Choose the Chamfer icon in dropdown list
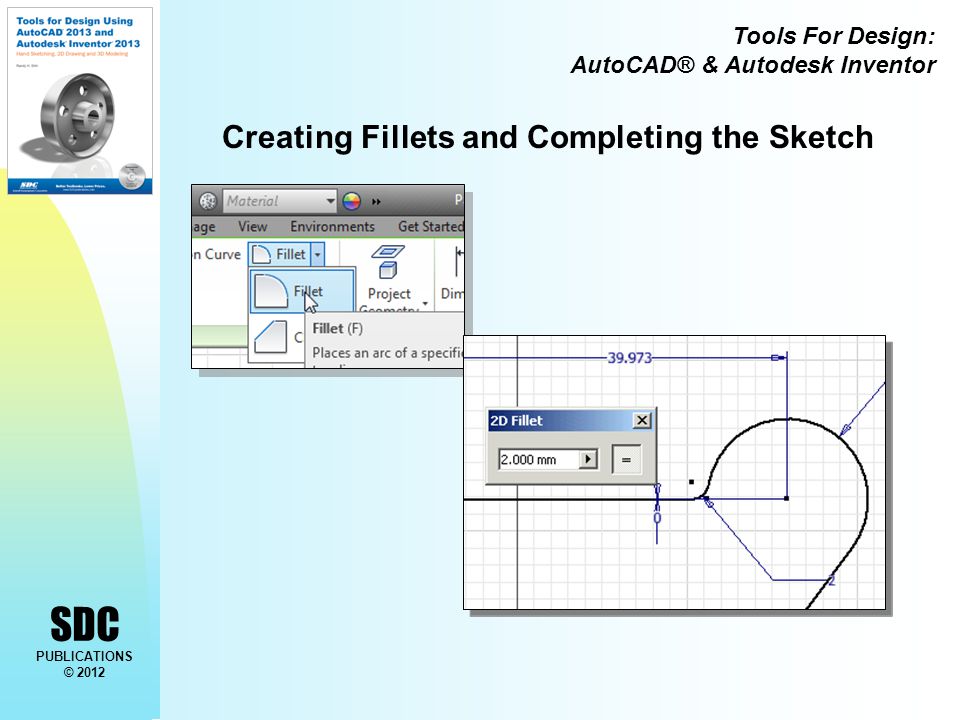This screenshot has width=960, height=720. coord(270,337)
